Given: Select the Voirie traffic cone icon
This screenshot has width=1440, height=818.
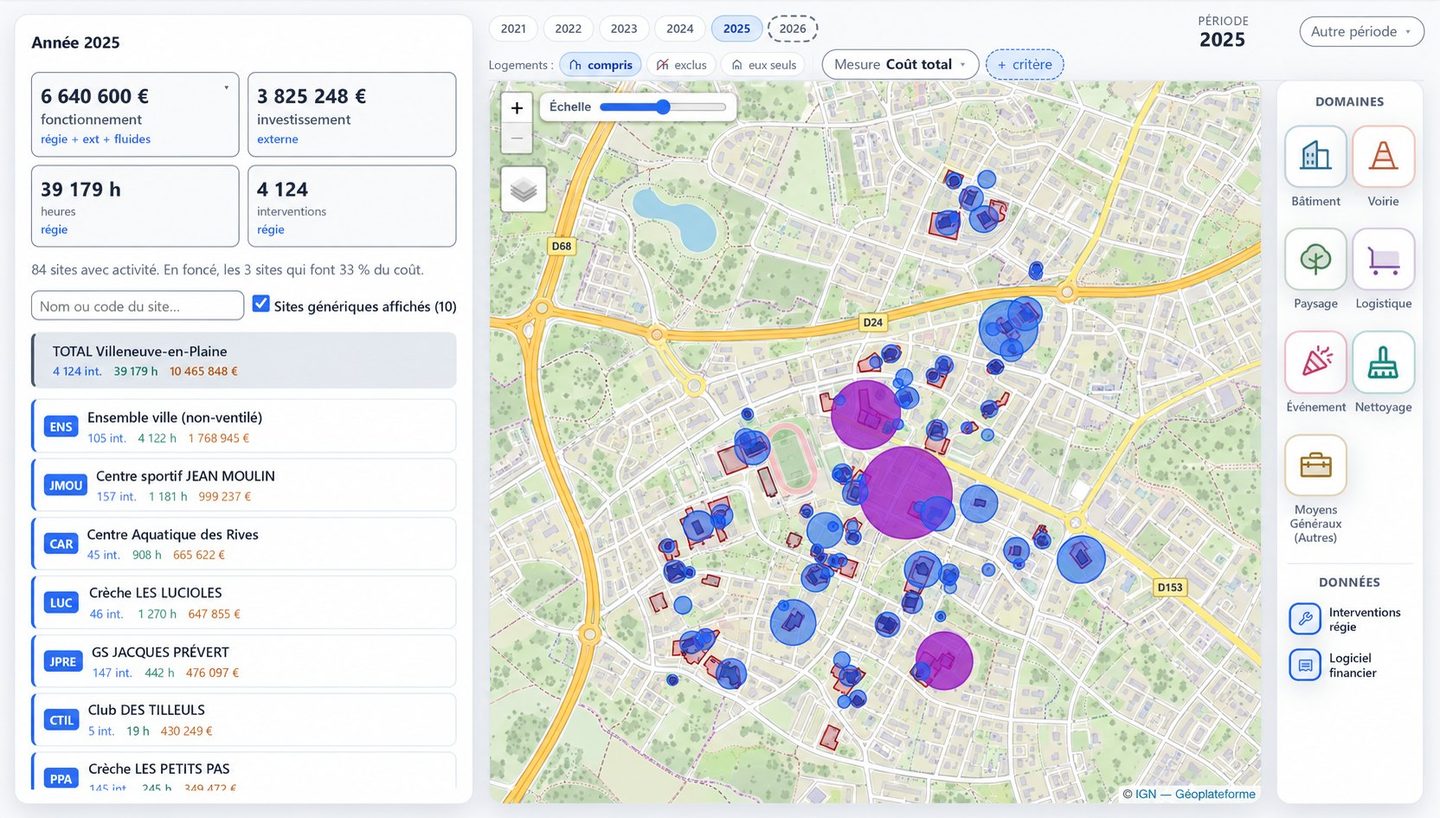Looking at the screenshot, I should click(x=1383, y=156).
